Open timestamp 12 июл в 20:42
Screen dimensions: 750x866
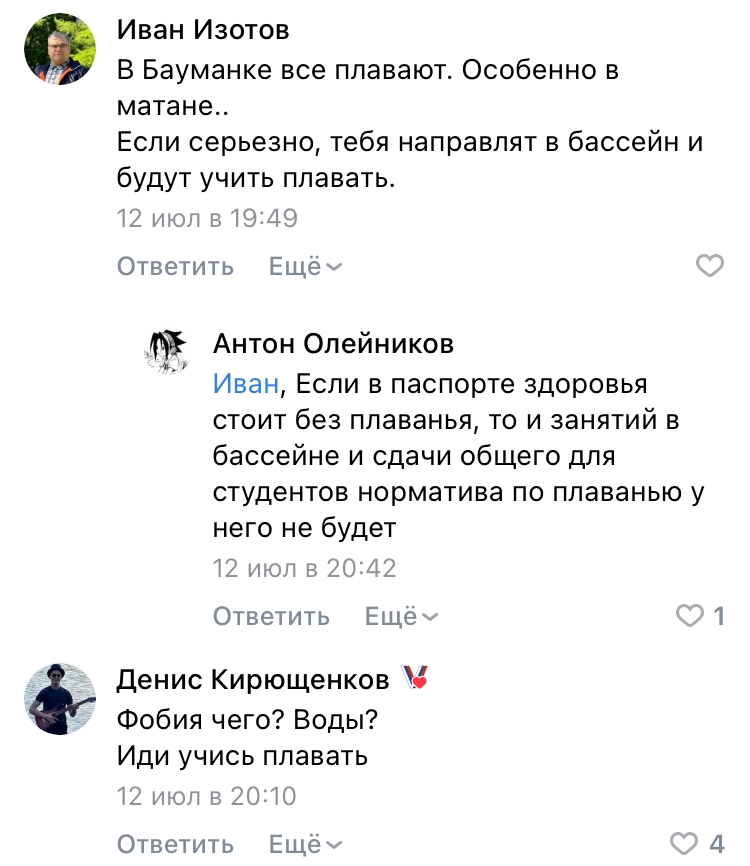click(x=304, y=568)
